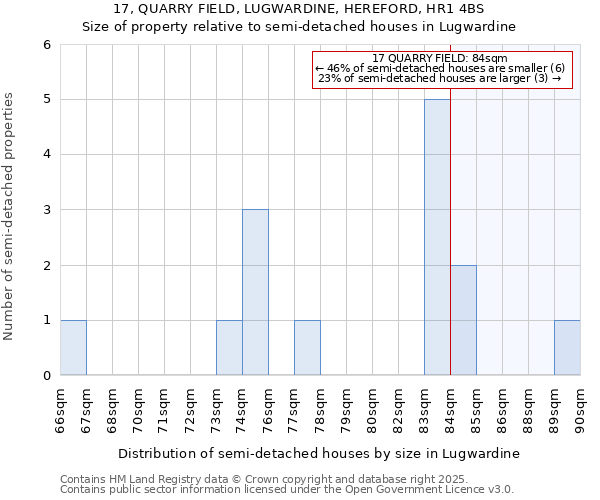The height and width of the screenshot is (500, 600).
Task: Click the x-axis label '89sqm'
Action: (x=554, y=411)
